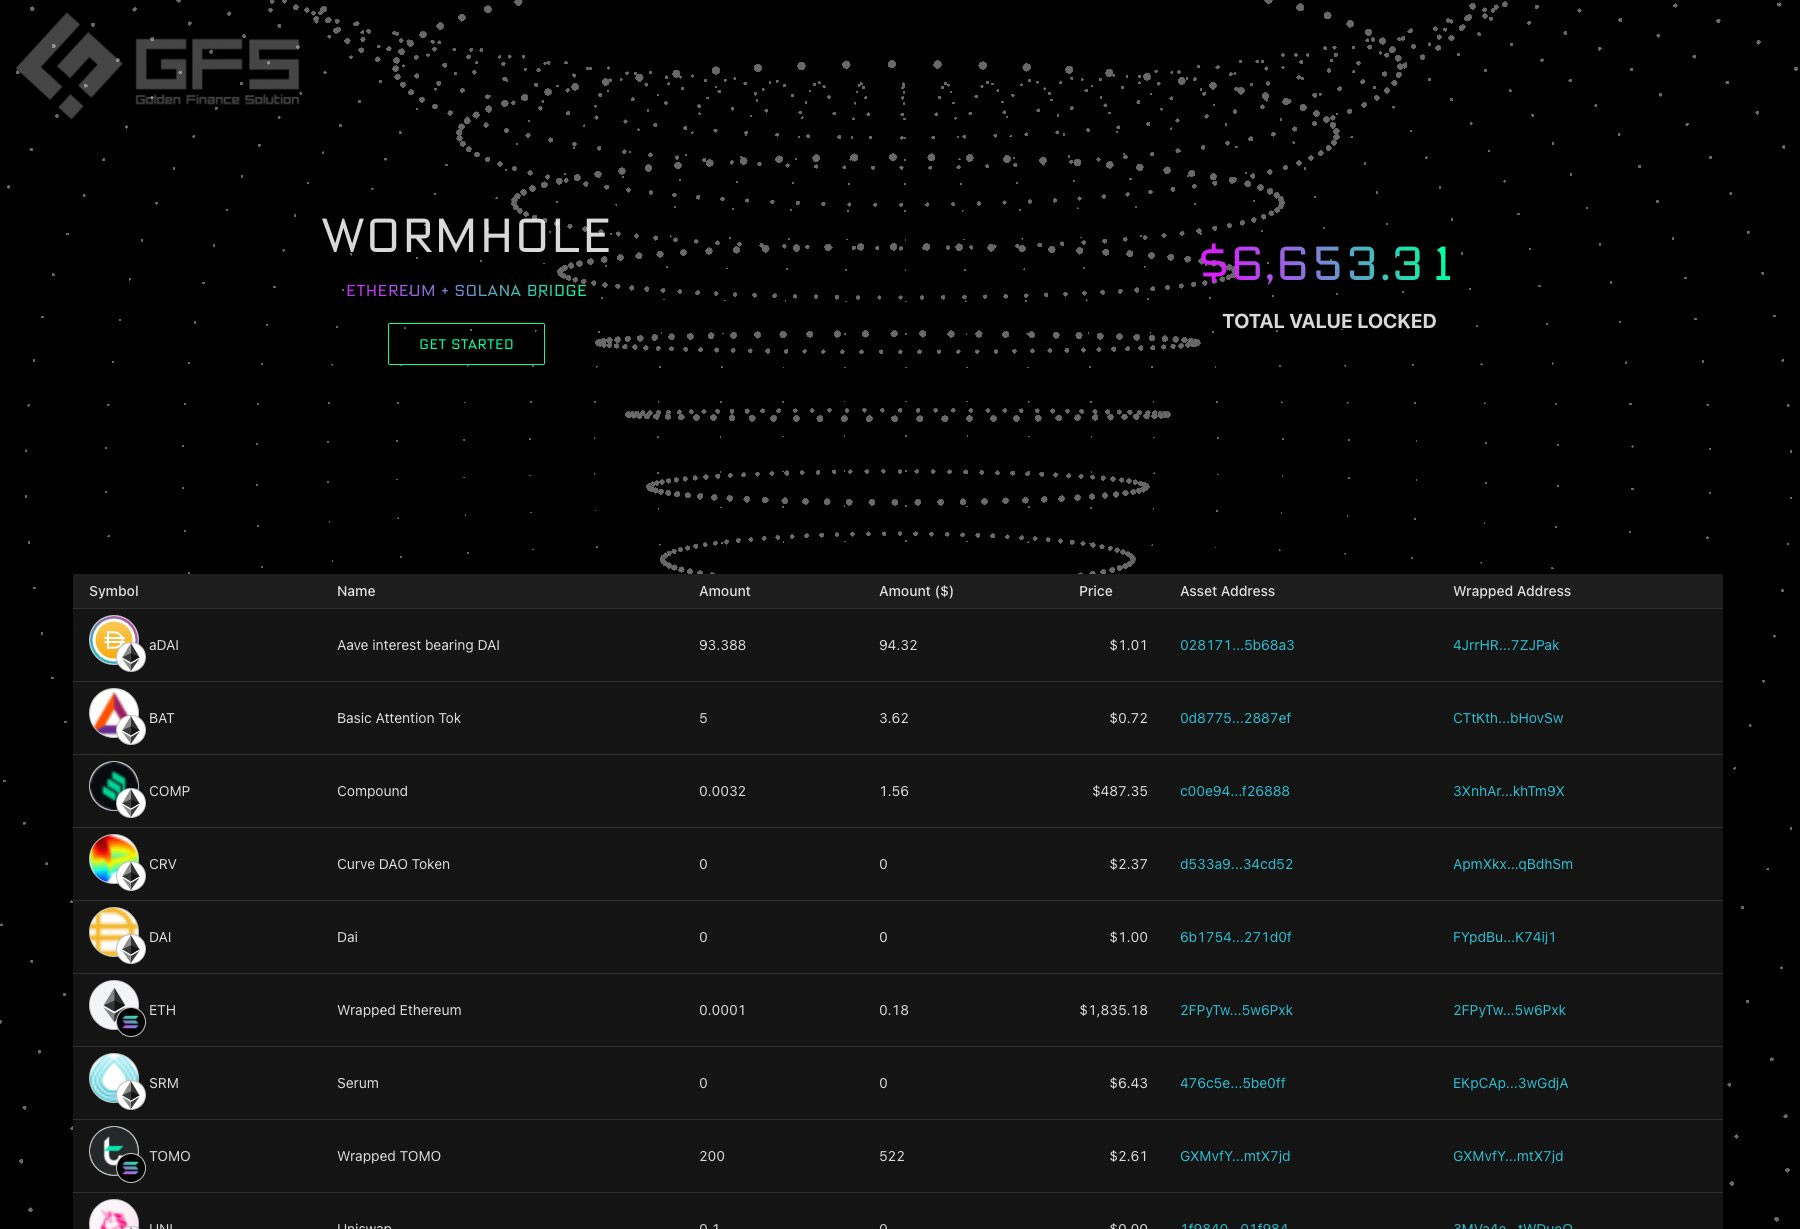Click the Wrapped TOMO name cell

coord(389,1156)
